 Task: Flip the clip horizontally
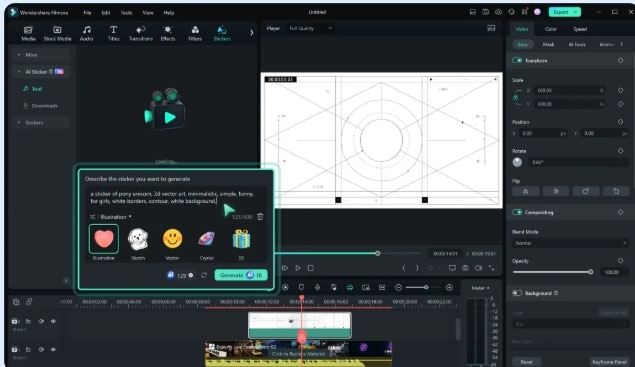coord(526,192)
